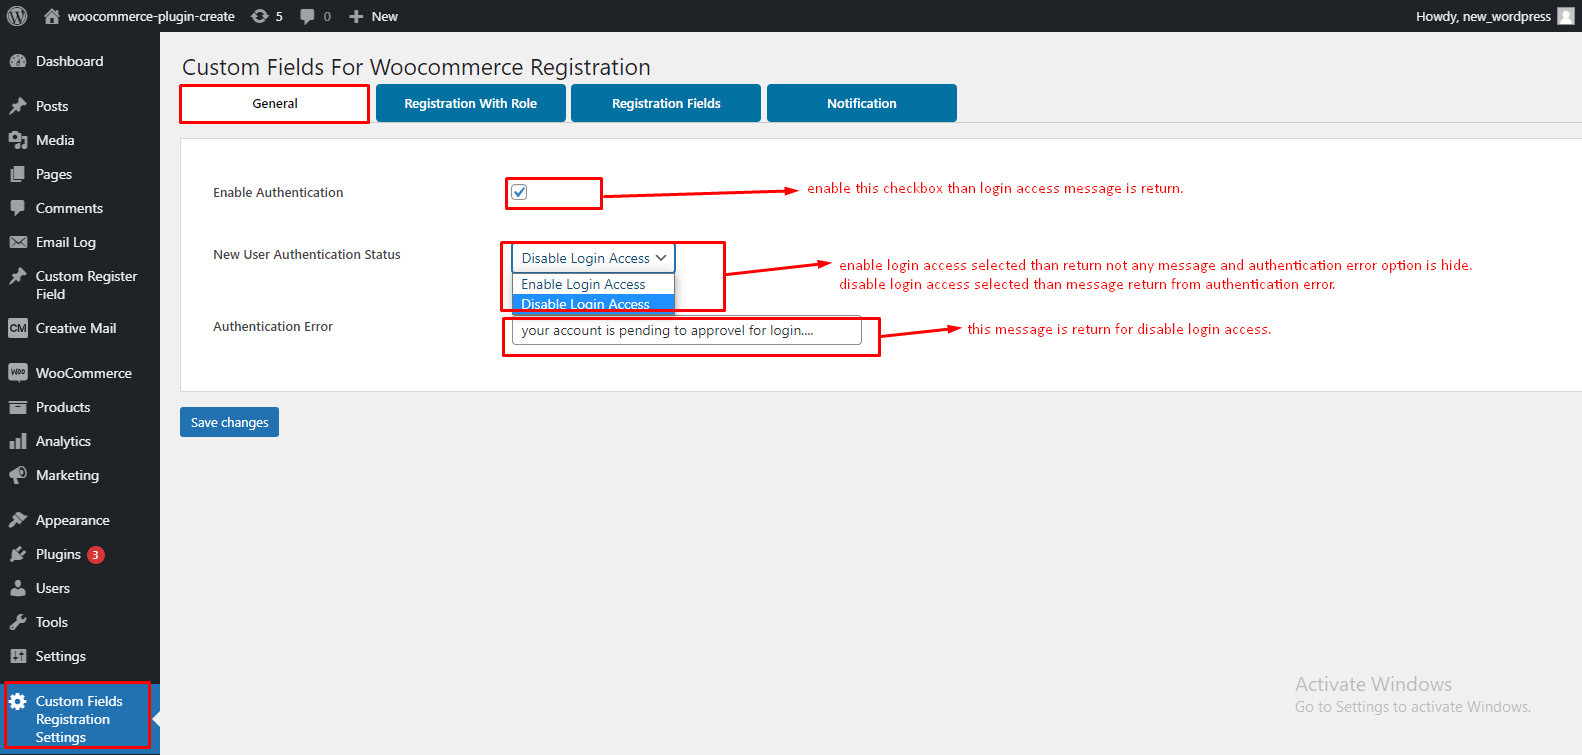This screenshot has height=755, width=1582.
Task: Choose Disable Login Access in the list
Action: [x=593, y=304]
